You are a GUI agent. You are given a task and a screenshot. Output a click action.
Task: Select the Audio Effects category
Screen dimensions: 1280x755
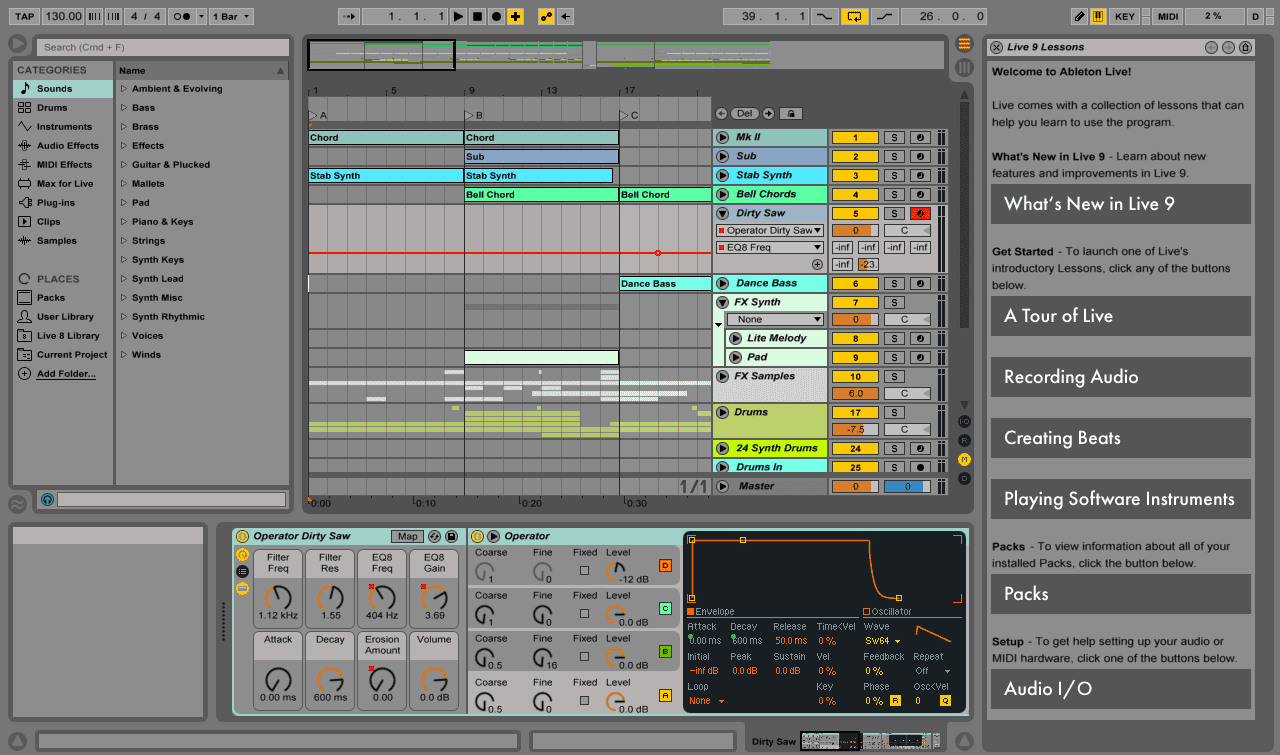63,146
